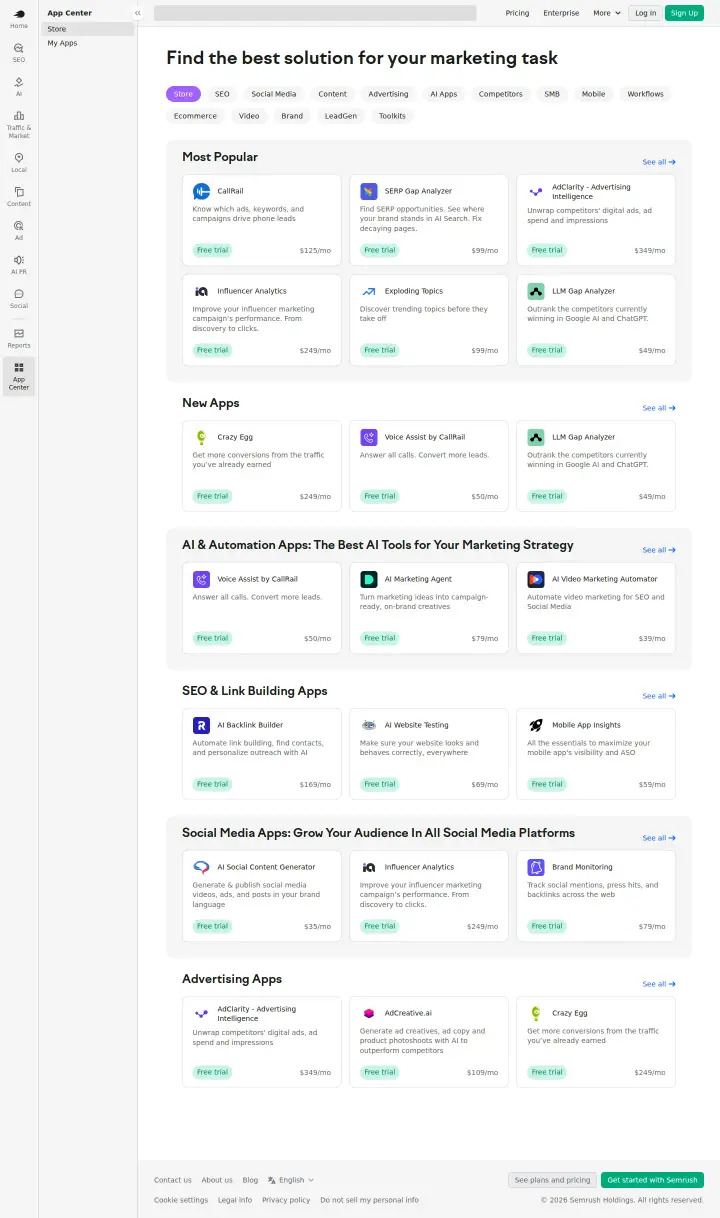This screenshot has height=1218, width=720.
Task: Open the Local sidebar section
Action: pyautogui.click(x=19, y=162)
